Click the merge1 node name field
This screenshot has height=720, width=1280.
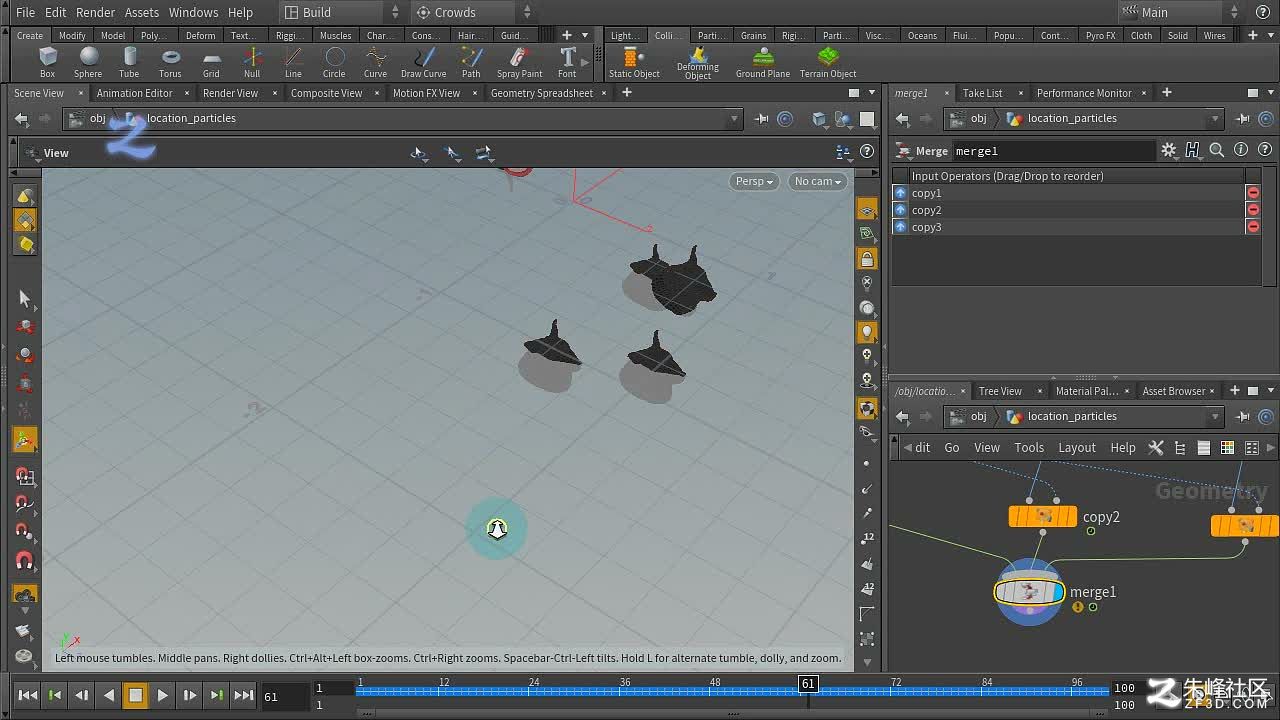pos(1052,151)
